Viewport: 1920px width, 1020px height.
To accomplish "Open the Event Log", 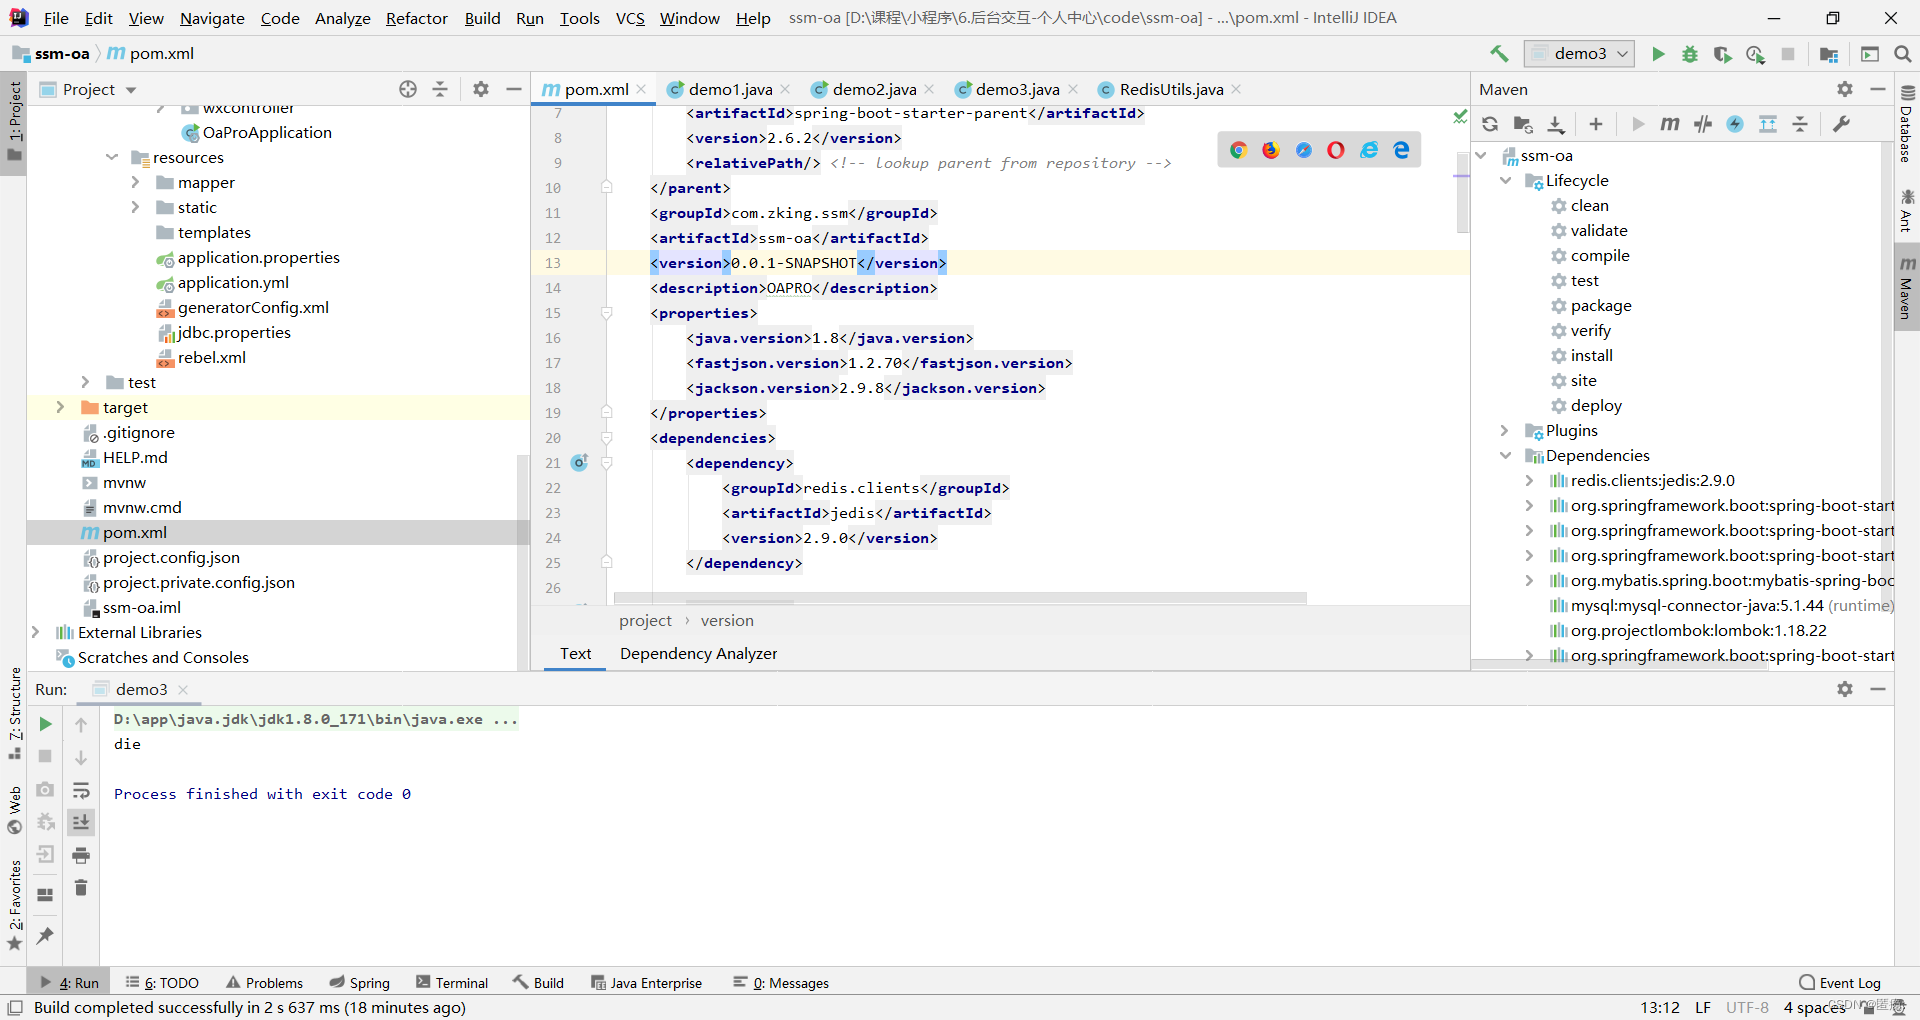I will point(1840,983).
